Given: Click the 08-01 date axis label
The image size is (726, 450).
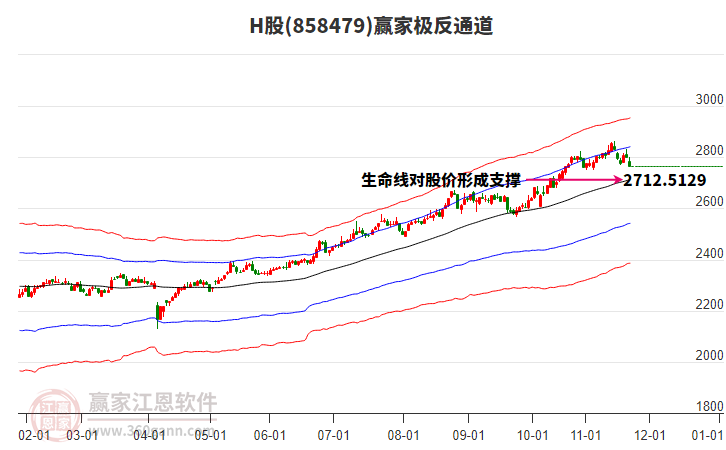Looking at the screenshot, I should [x=403, y=436].
